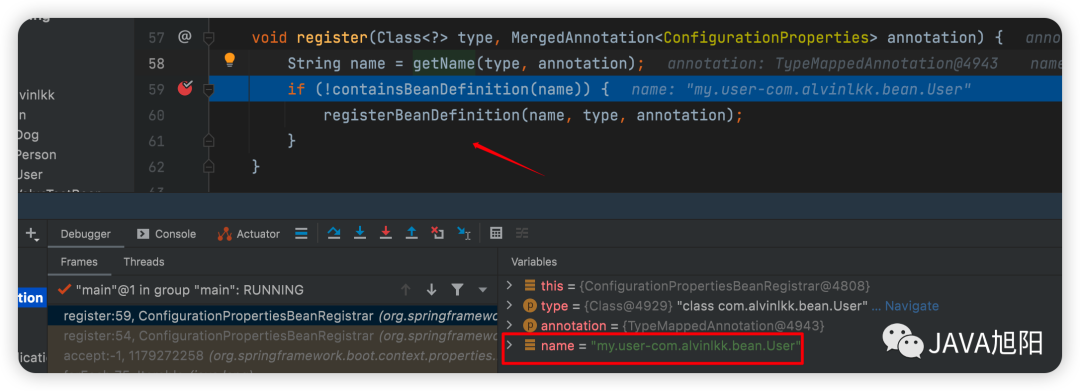Viewport: 1080px width, 391px height.
Task: Click the 'this' variable's ConfigurationPropertiesBeanRegistrar@4808 value
Action: (x=726, y=285)
